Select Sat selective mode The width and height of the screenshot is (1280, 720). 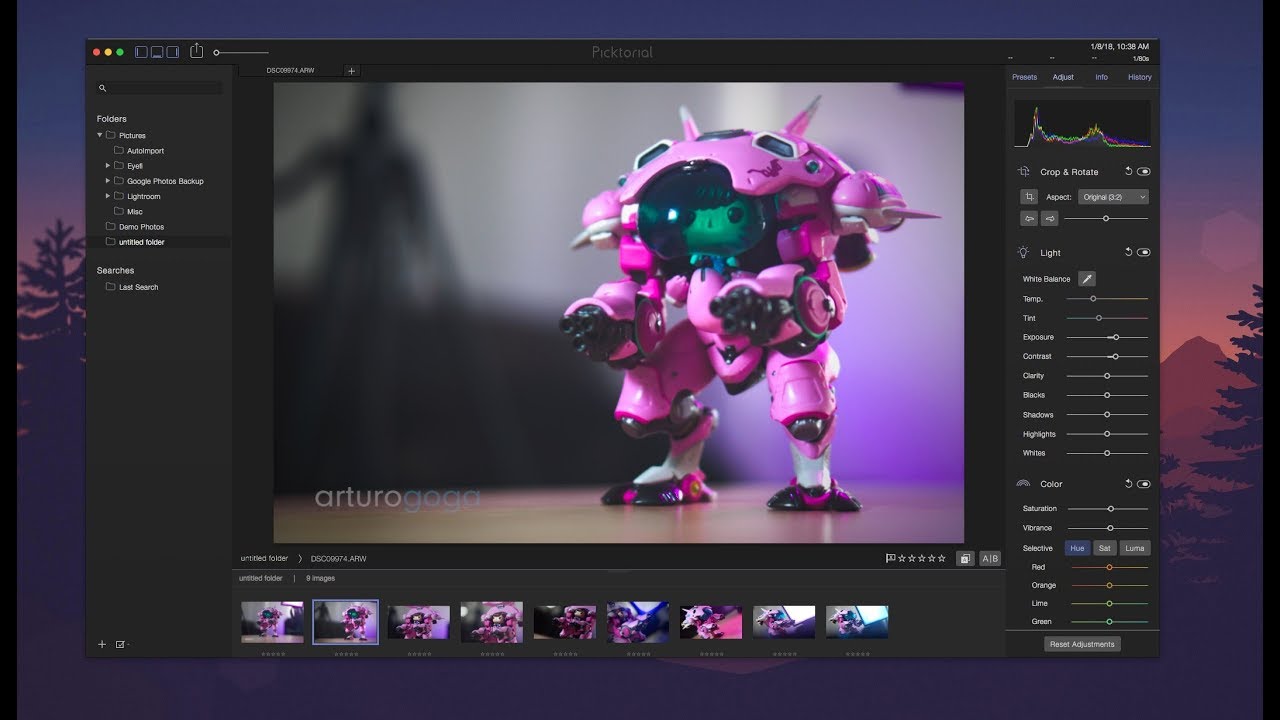click(x=1105, y=548)
